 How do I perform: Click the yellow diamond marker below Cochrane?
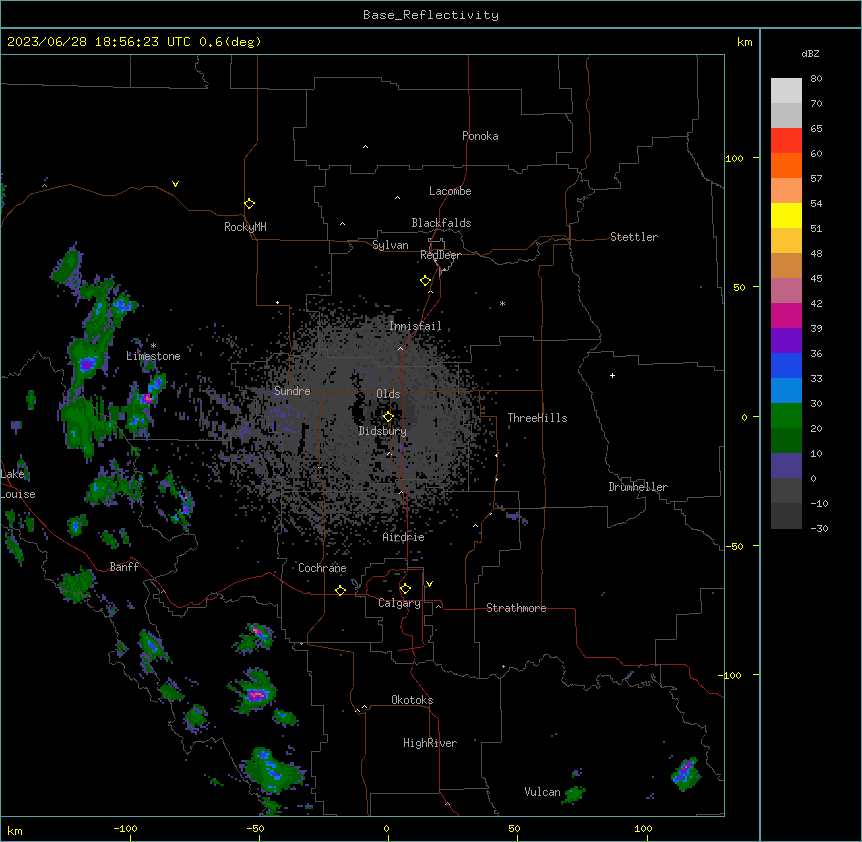click(340, 590)
